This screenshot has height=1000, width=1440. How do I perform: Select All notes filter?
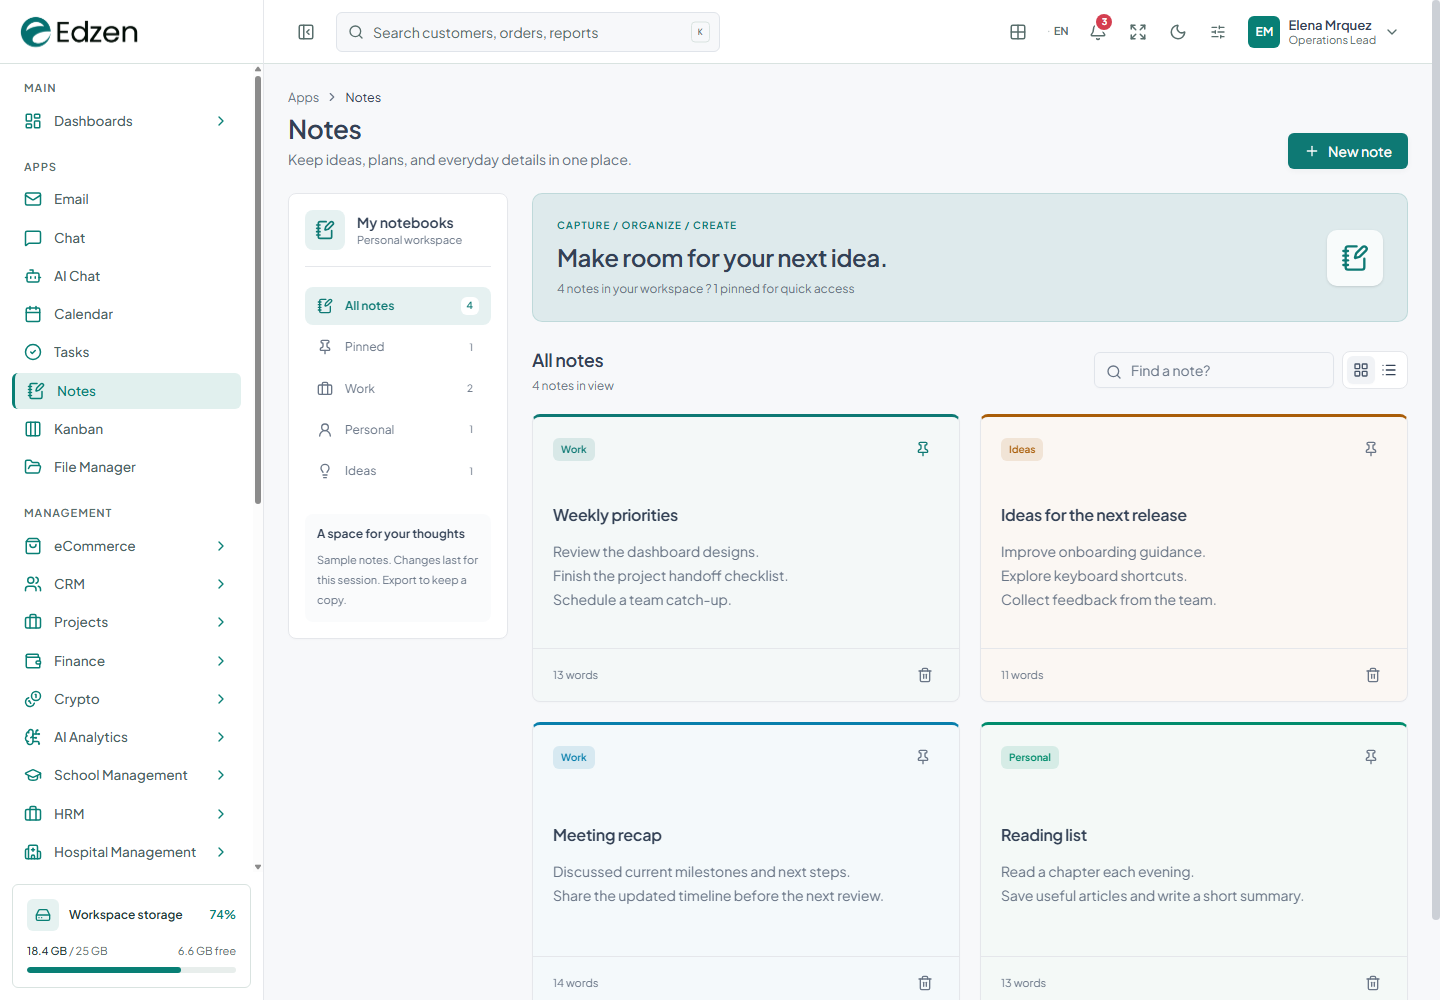click(398, 306)
